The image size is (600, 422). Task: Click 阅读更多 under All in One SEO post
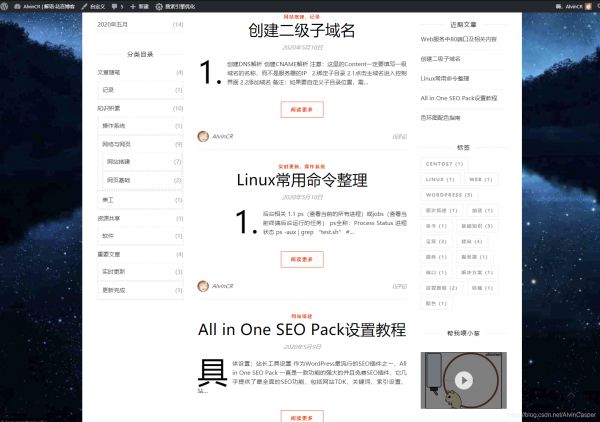[302, 416]
